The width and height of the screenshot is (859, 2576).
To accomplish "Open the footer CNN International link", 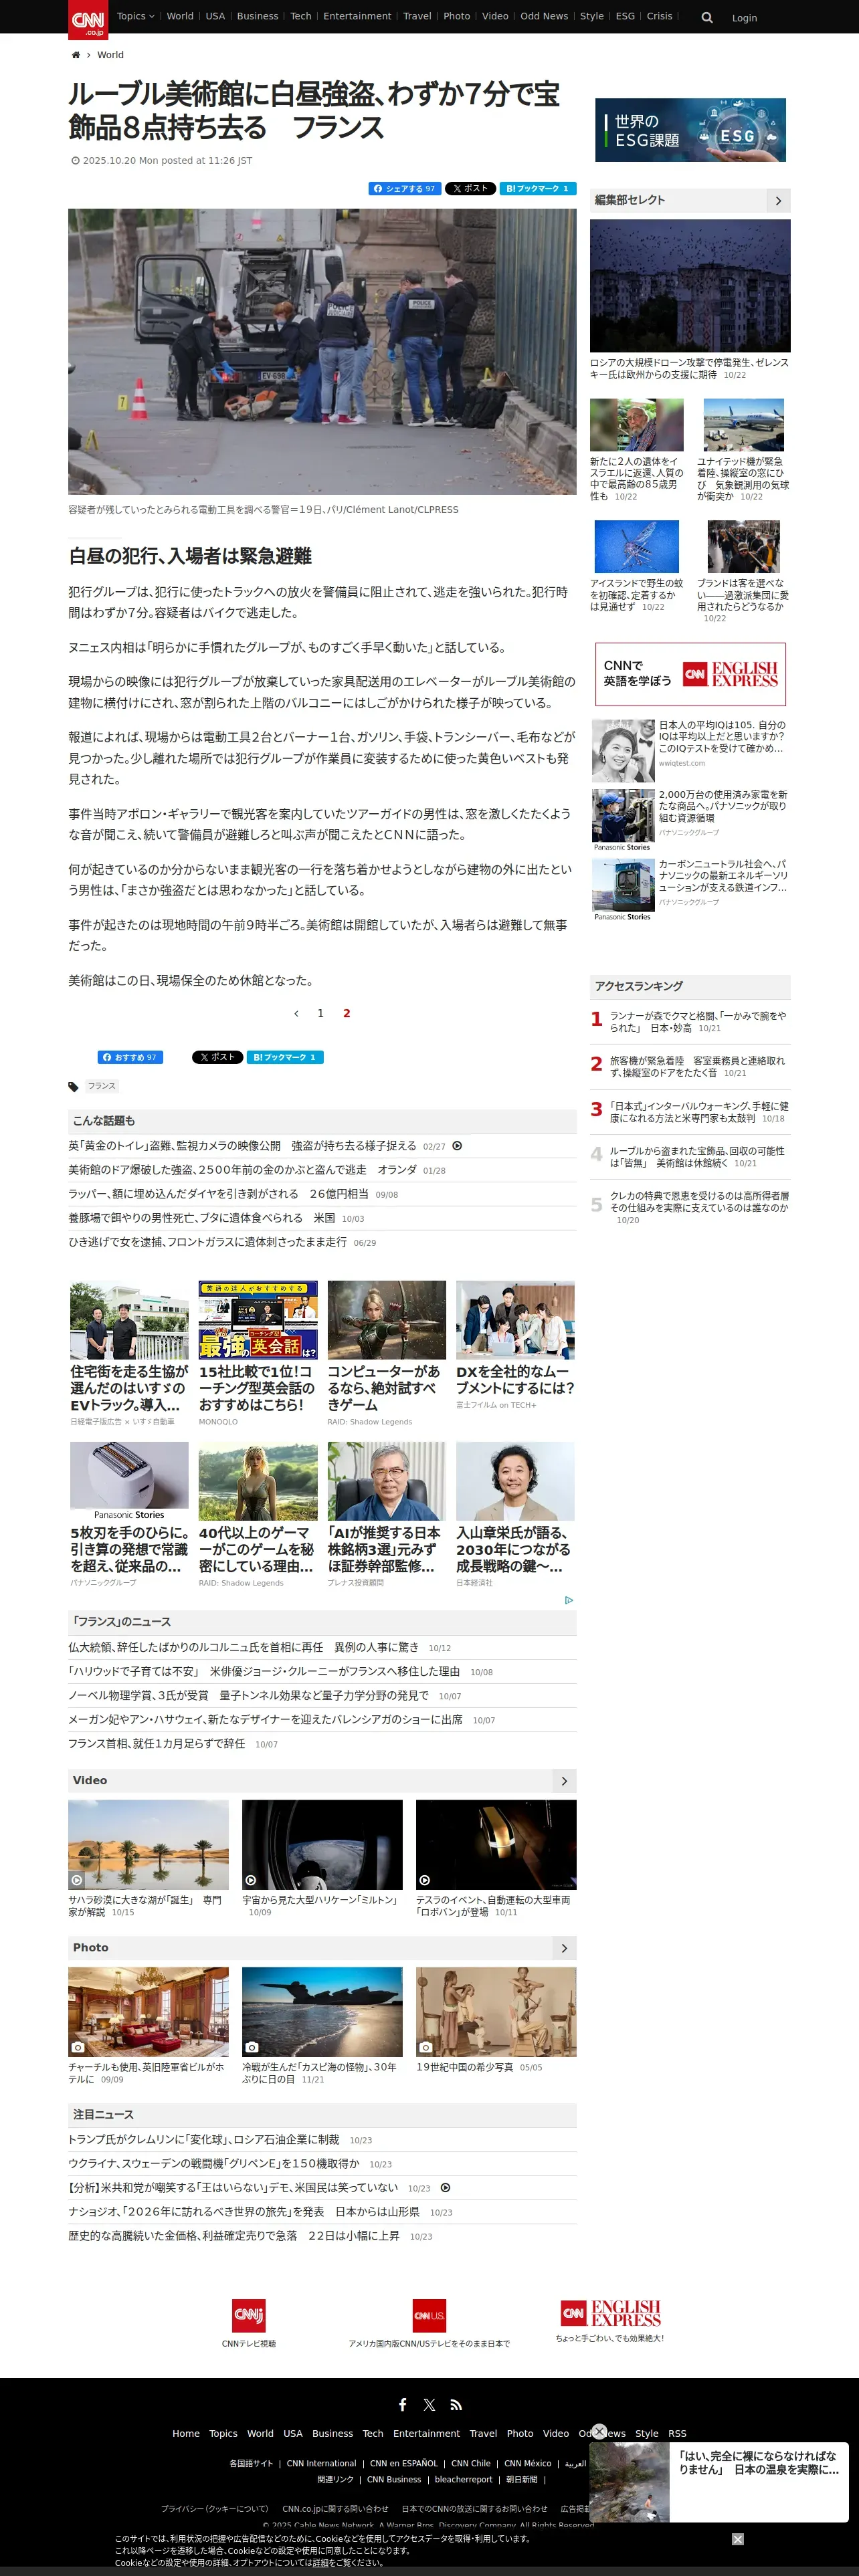I will 321,2463.
